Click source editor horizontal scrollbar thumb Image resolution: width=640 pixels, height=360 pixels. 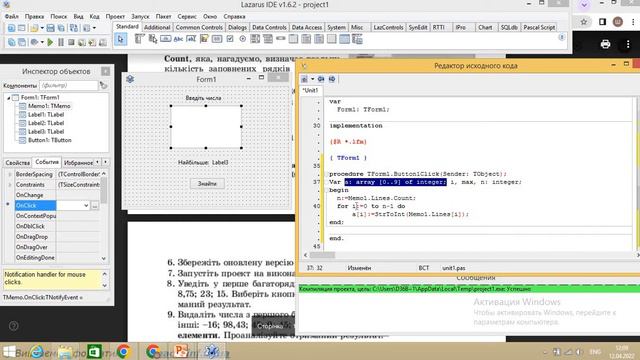point(322,255)
